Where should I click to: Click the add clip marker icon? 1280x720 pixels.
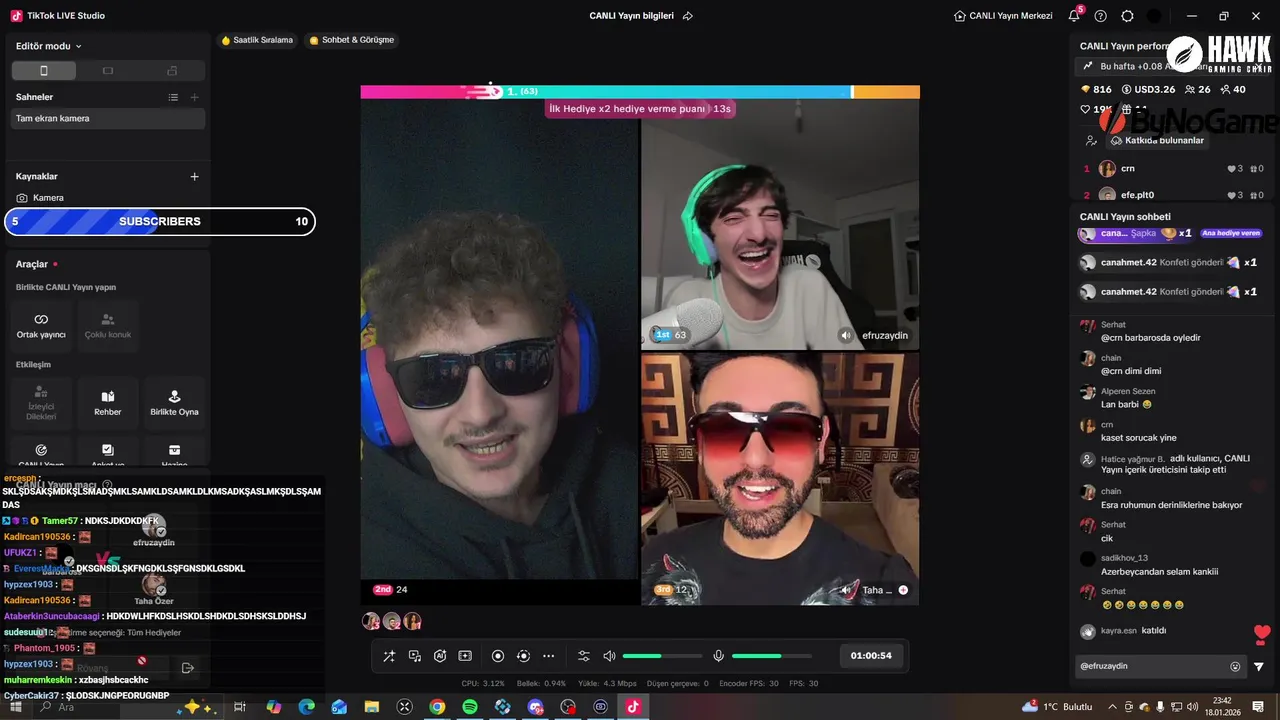click(x=465, y=656)
